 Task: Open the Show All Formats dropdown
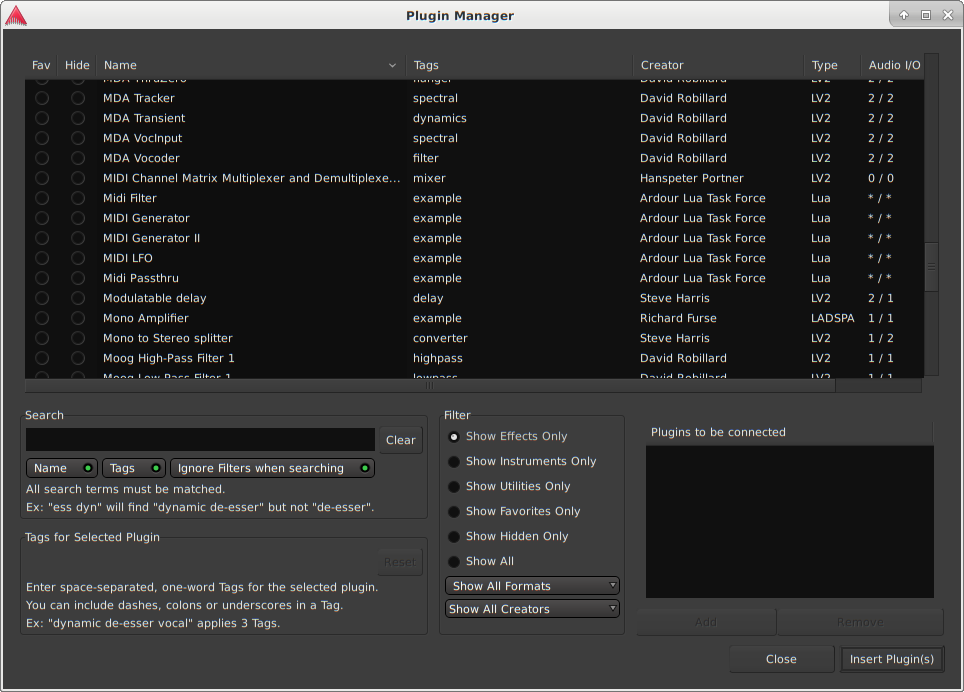pos(532,586)
